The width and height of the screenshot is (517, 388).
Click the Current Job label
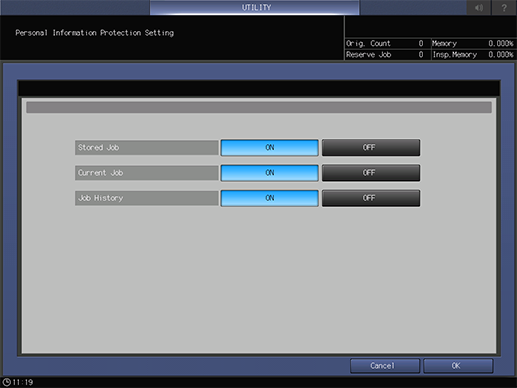coord(147,173)
